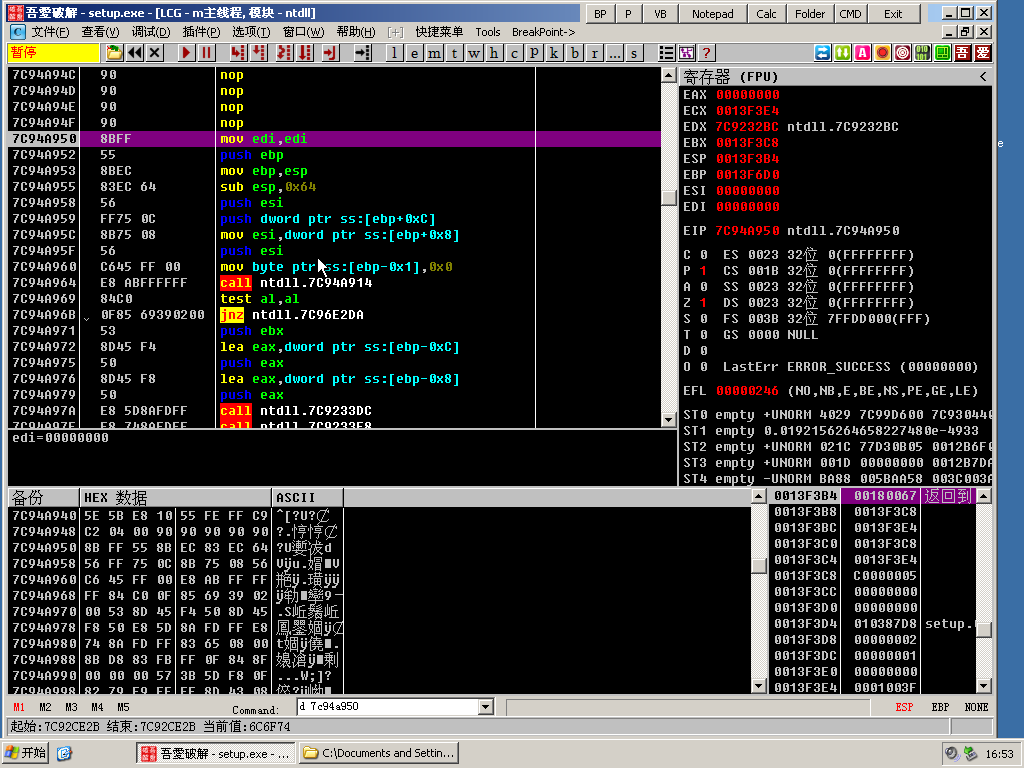Launch Notepad from the title bar button

point(712,14)
